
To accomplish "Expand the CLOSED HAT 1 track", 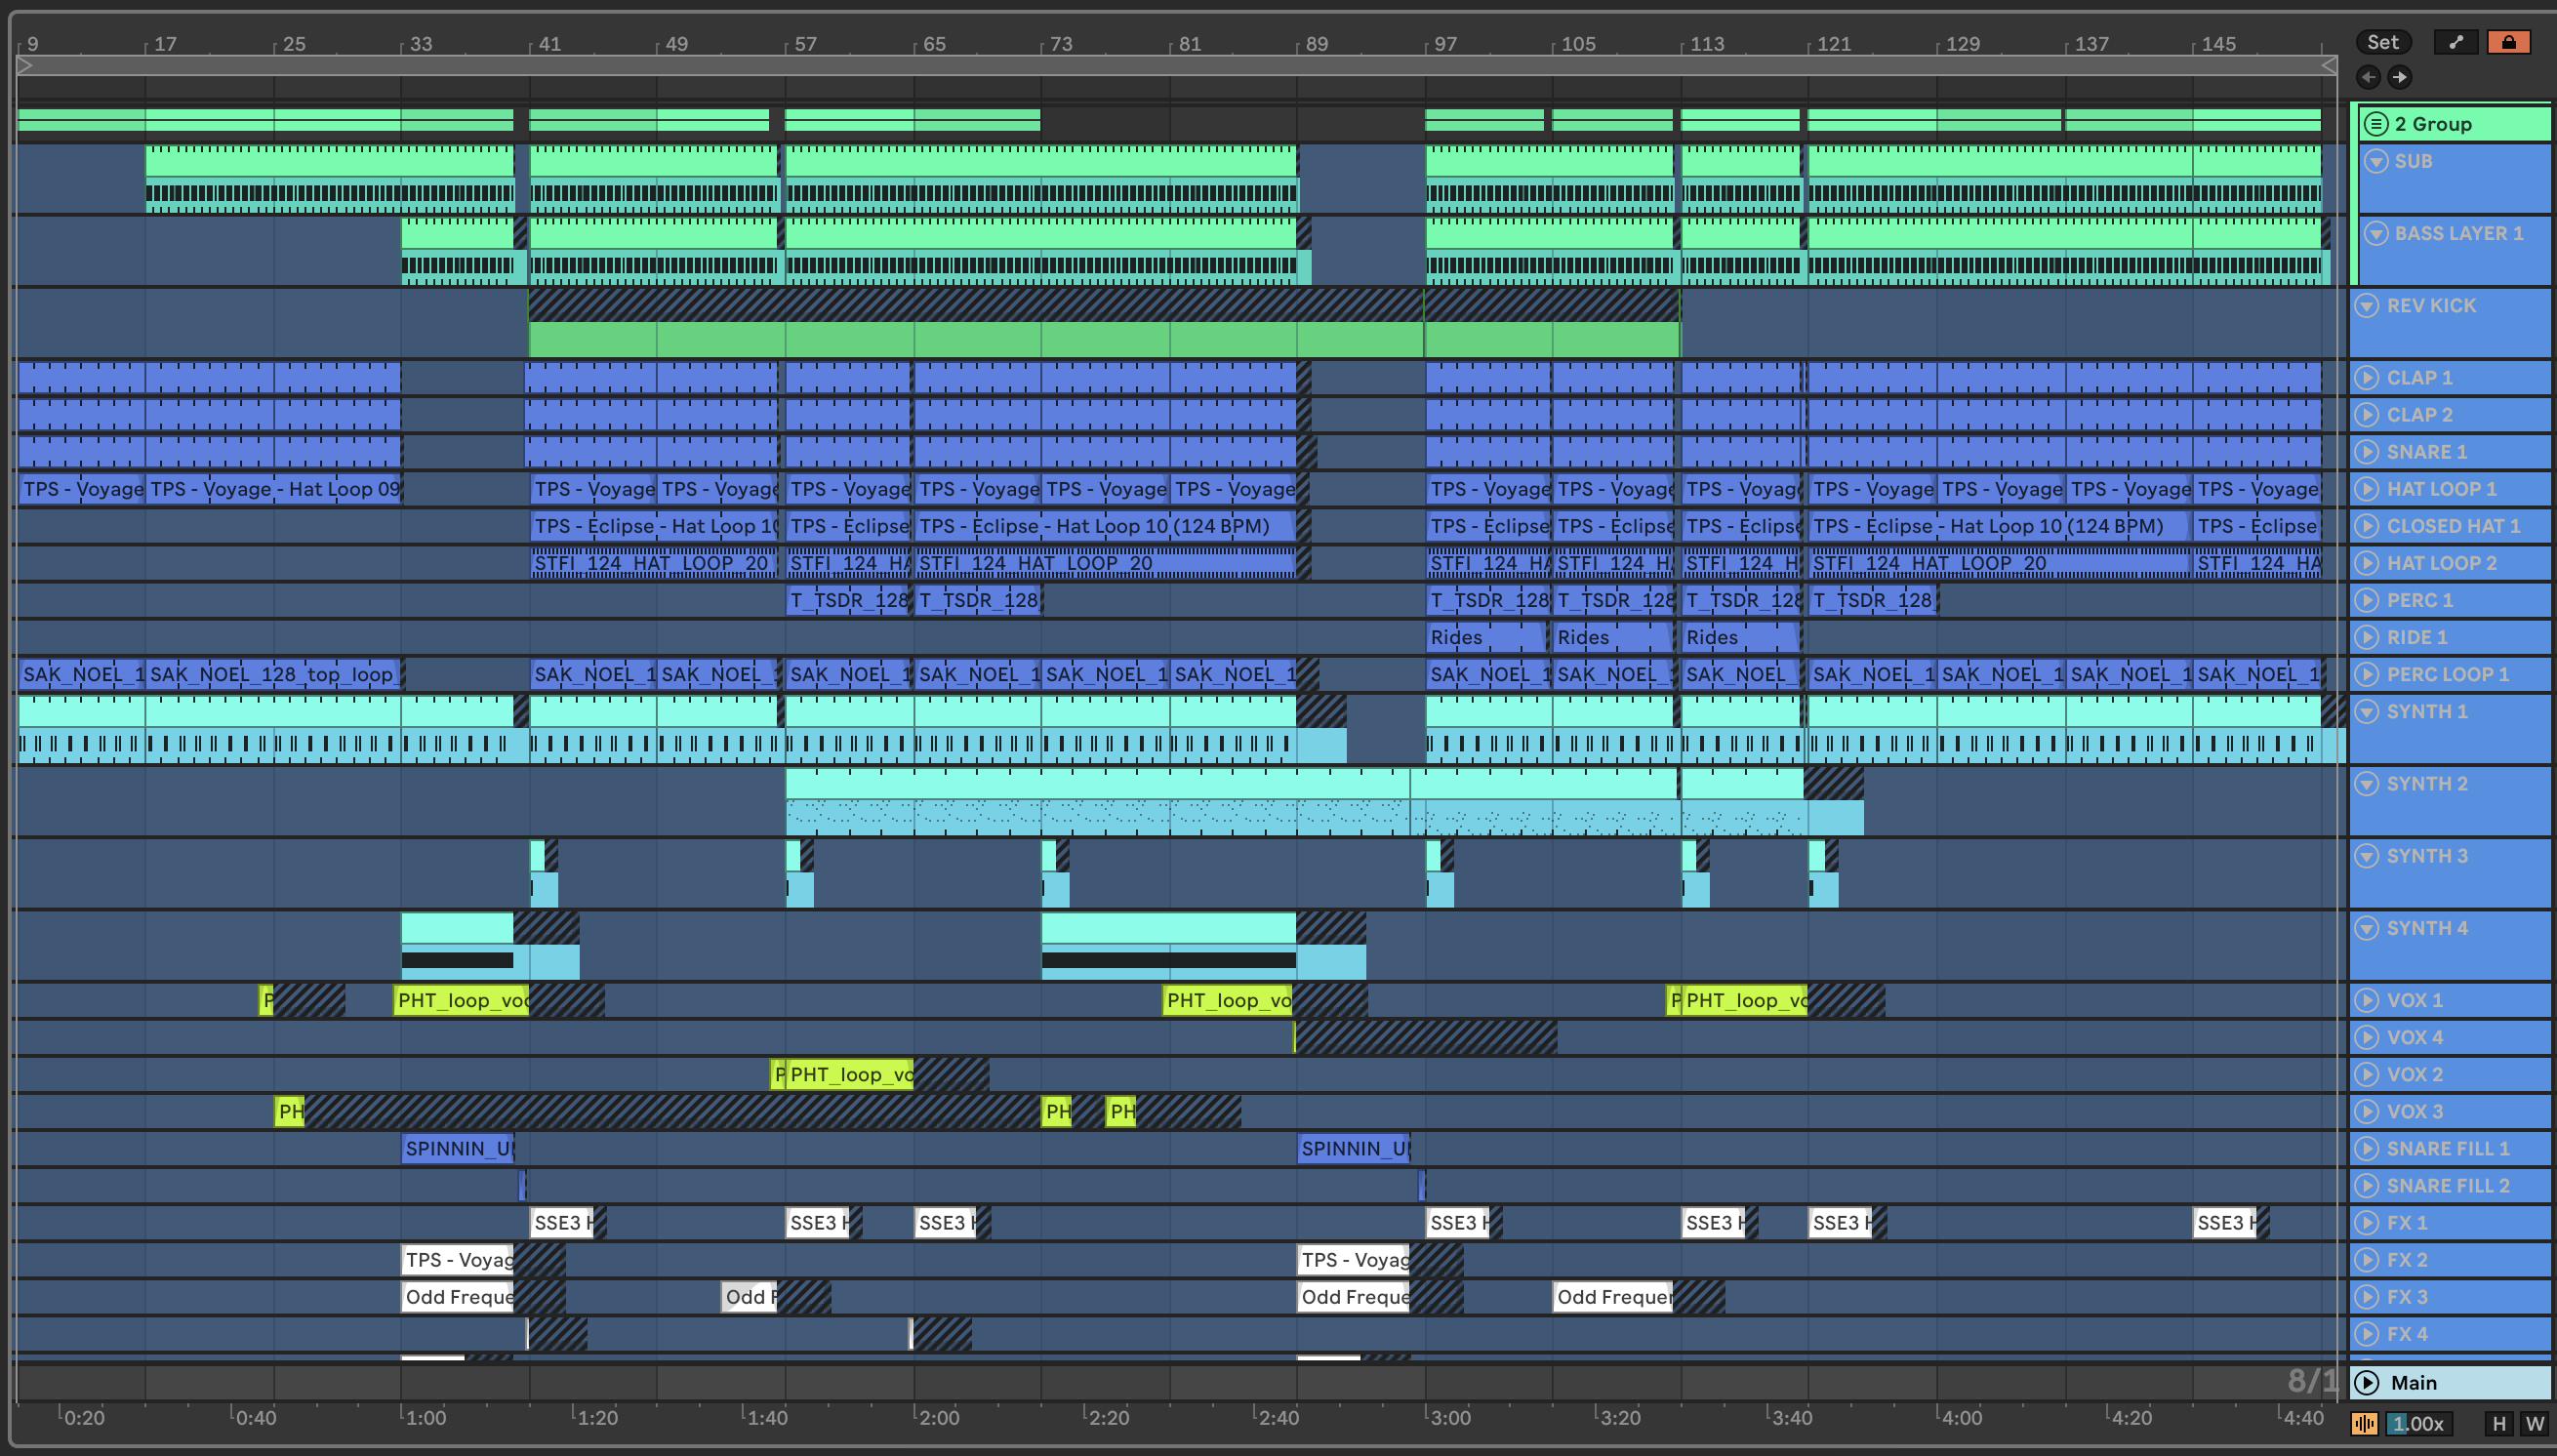I will (2366, 526).
